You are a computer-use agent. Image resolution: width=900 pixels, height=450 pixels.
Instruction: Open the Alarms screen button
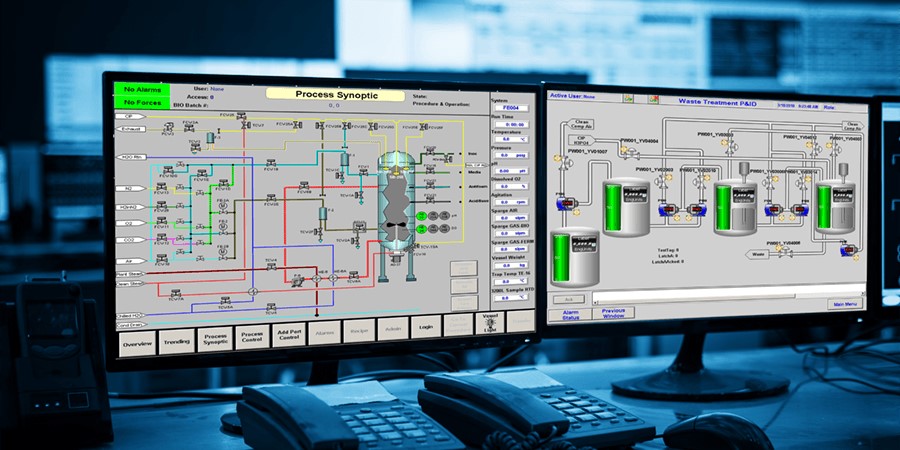coord(324,332)
